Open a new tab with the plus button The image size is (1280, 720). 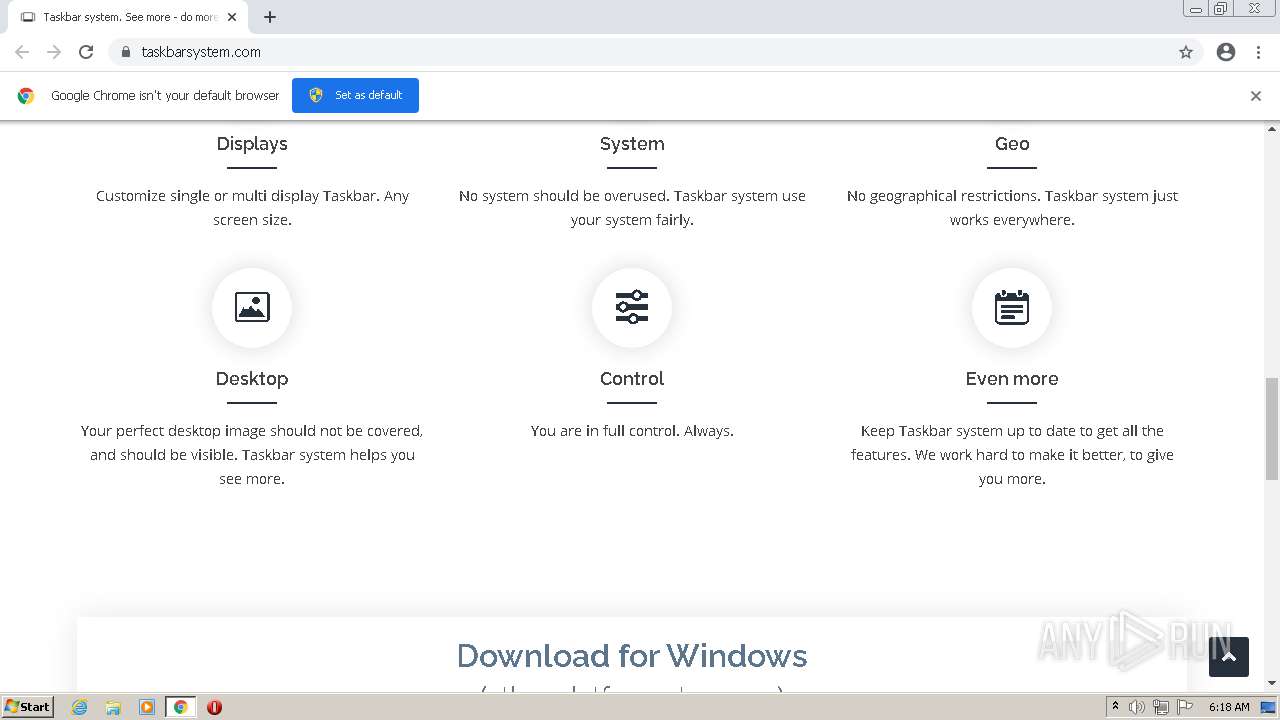pos(270,17)
